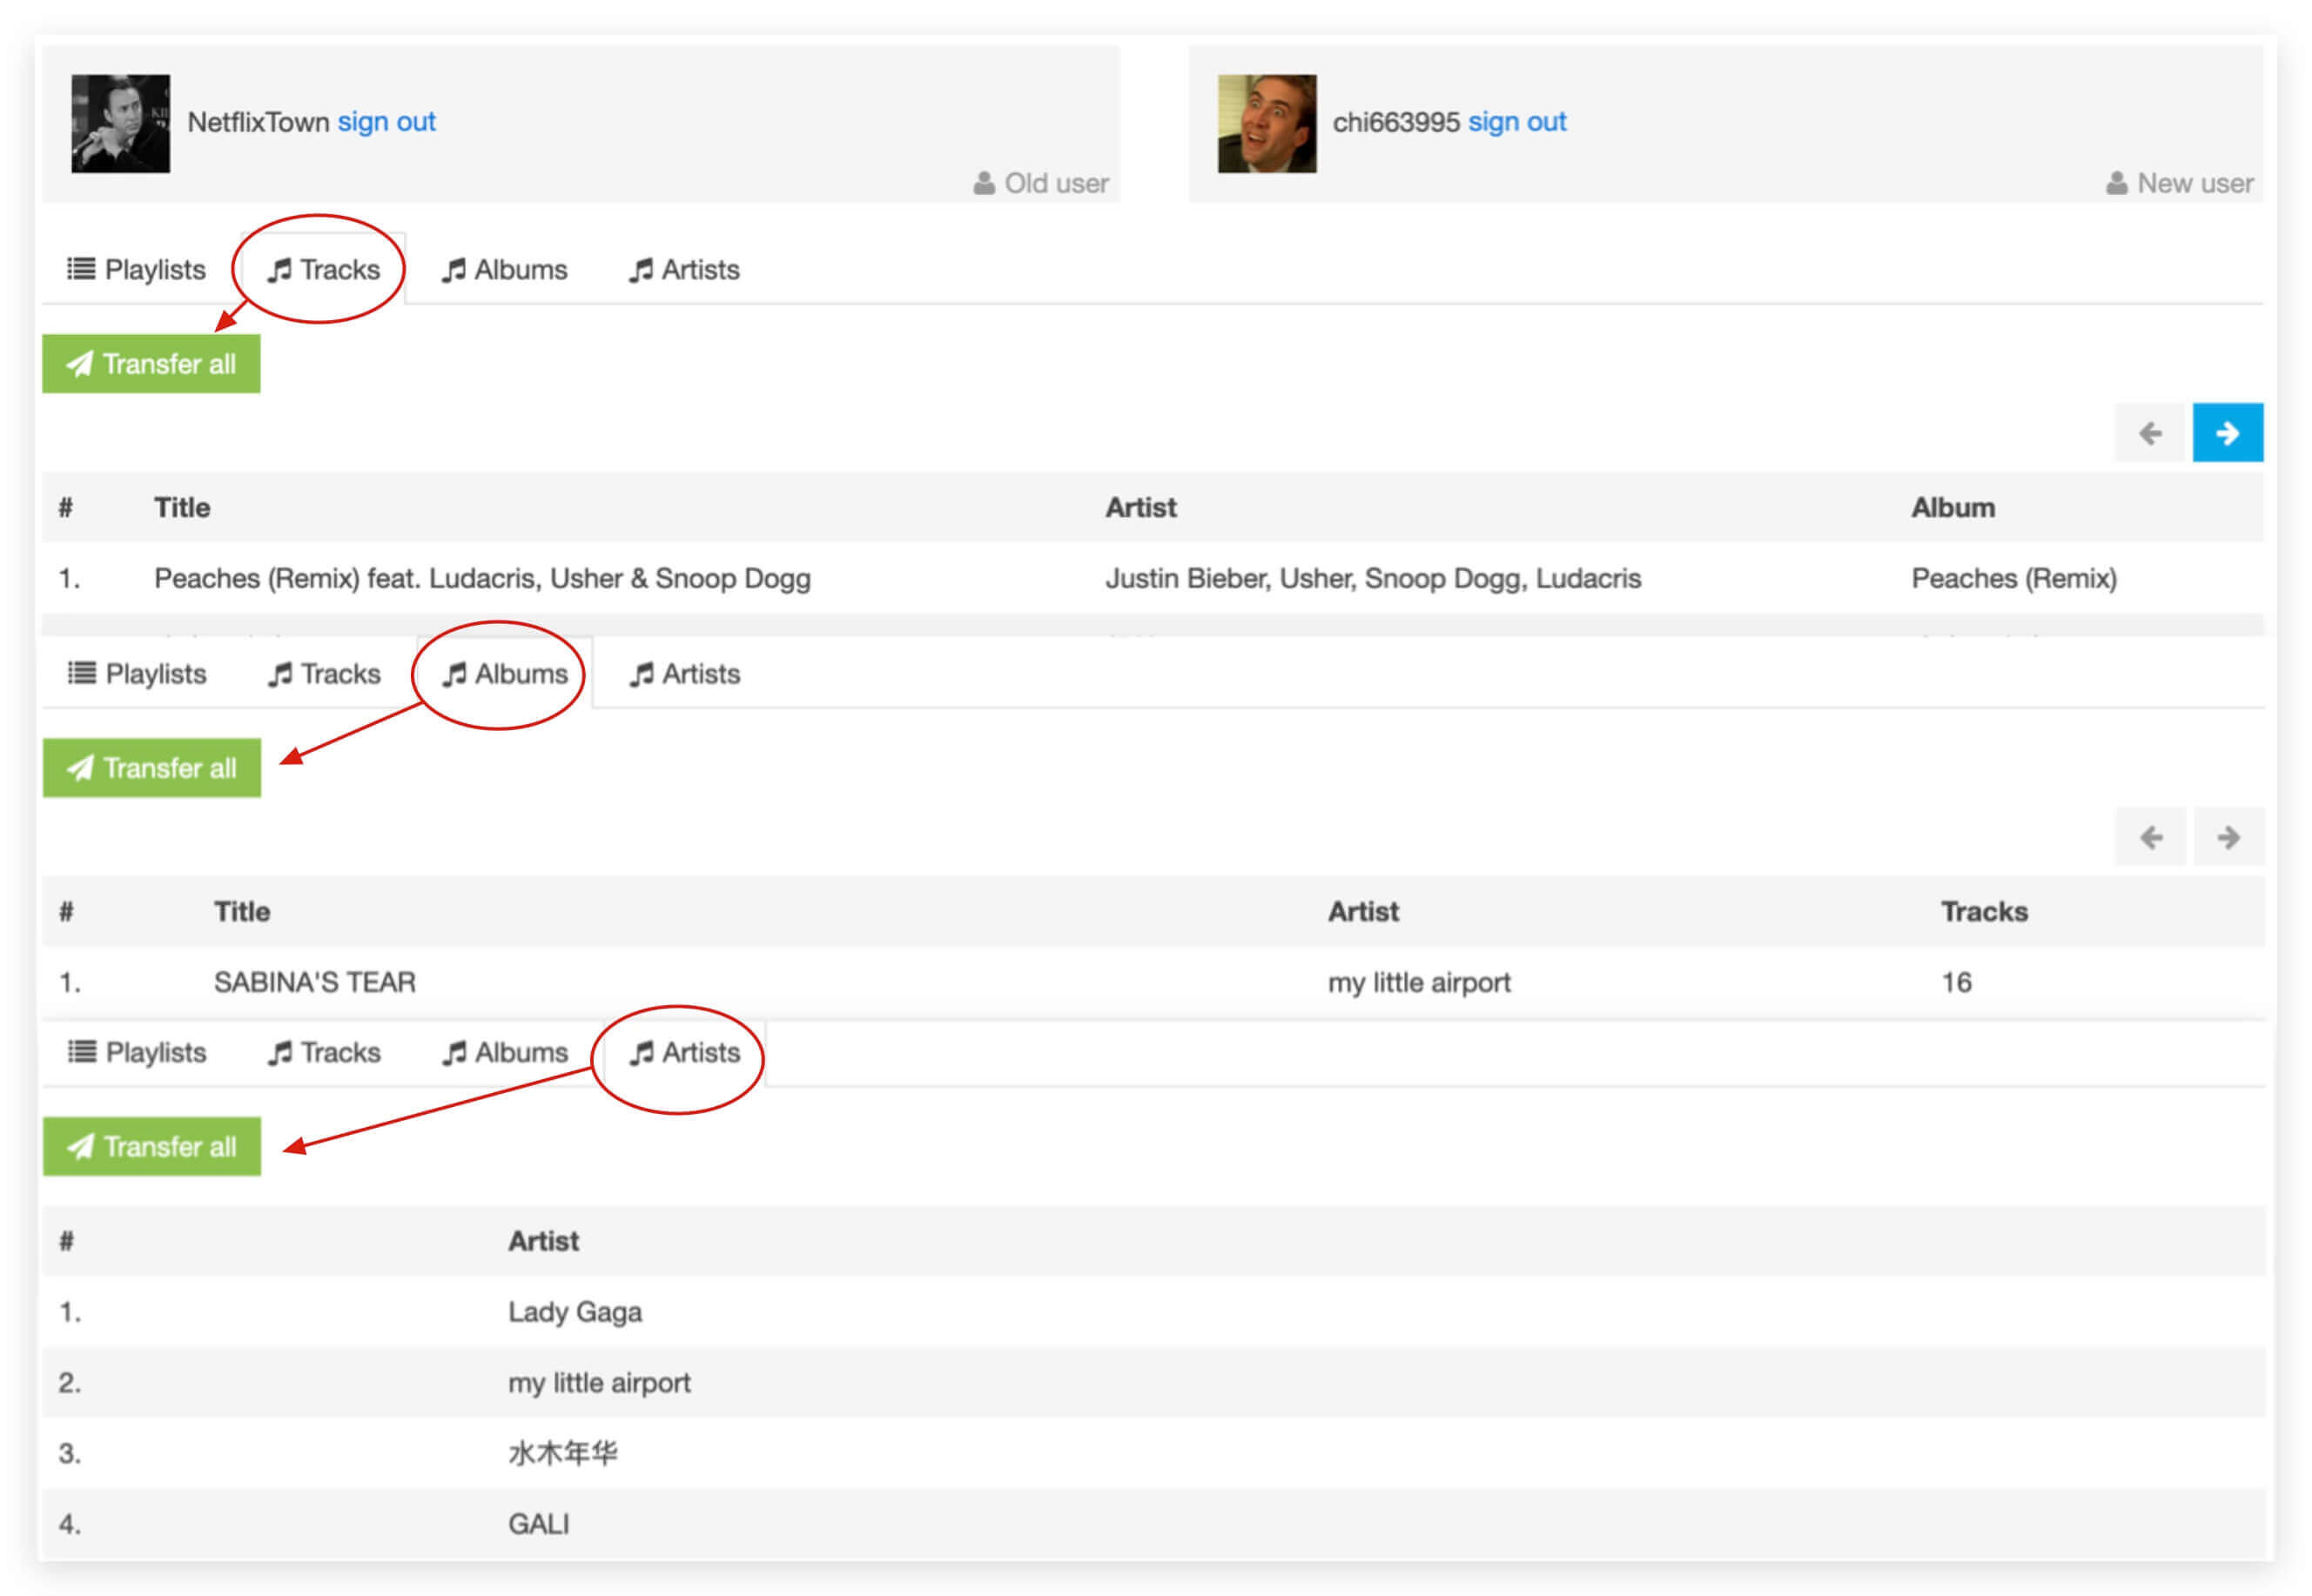Open the Tracks tab circled at top

pyautogui.click(x=323, y=270)
